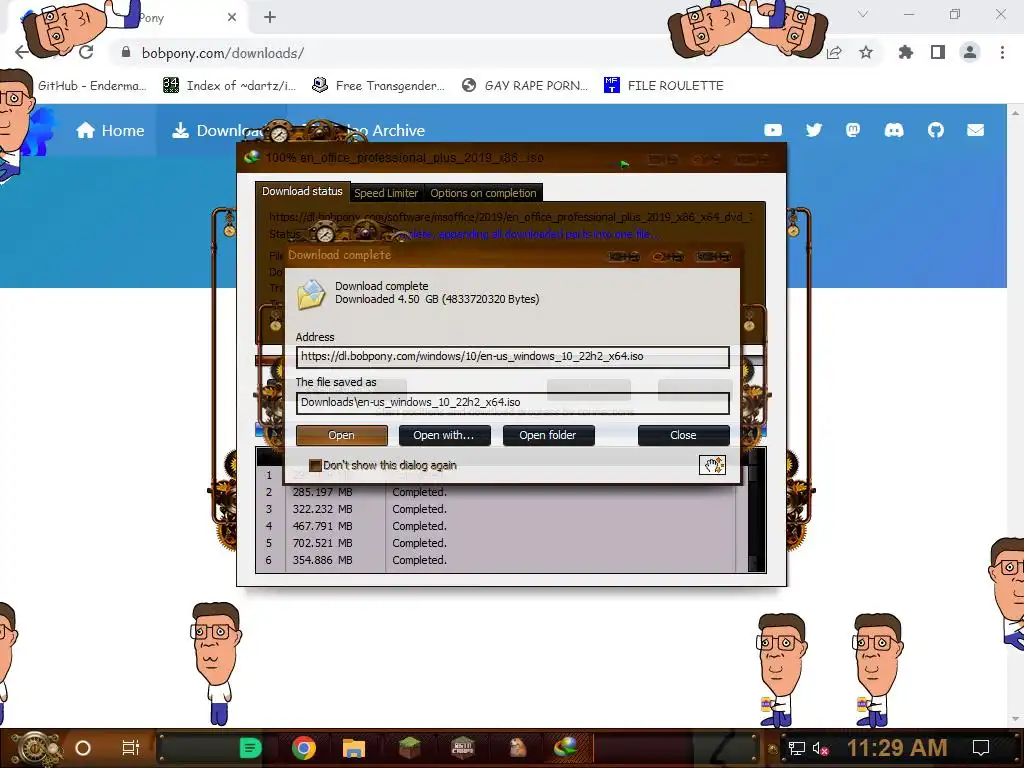This screenshot has height=768, width=1024.
Task: Open Cortana circle in taskbar
Action: pos(82,748)
